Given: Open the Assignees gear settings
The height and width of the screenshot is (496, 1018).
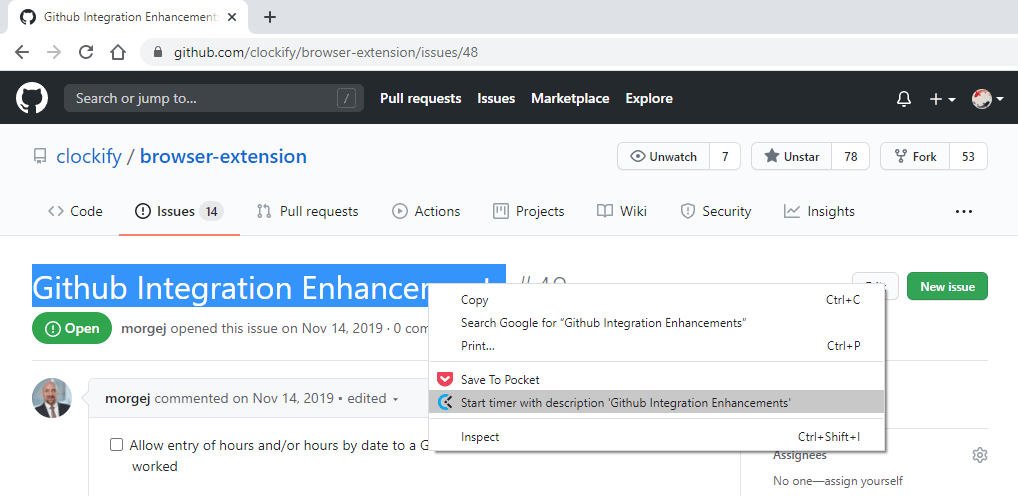Looking at the screenshot, I should [x=980, y=455].
